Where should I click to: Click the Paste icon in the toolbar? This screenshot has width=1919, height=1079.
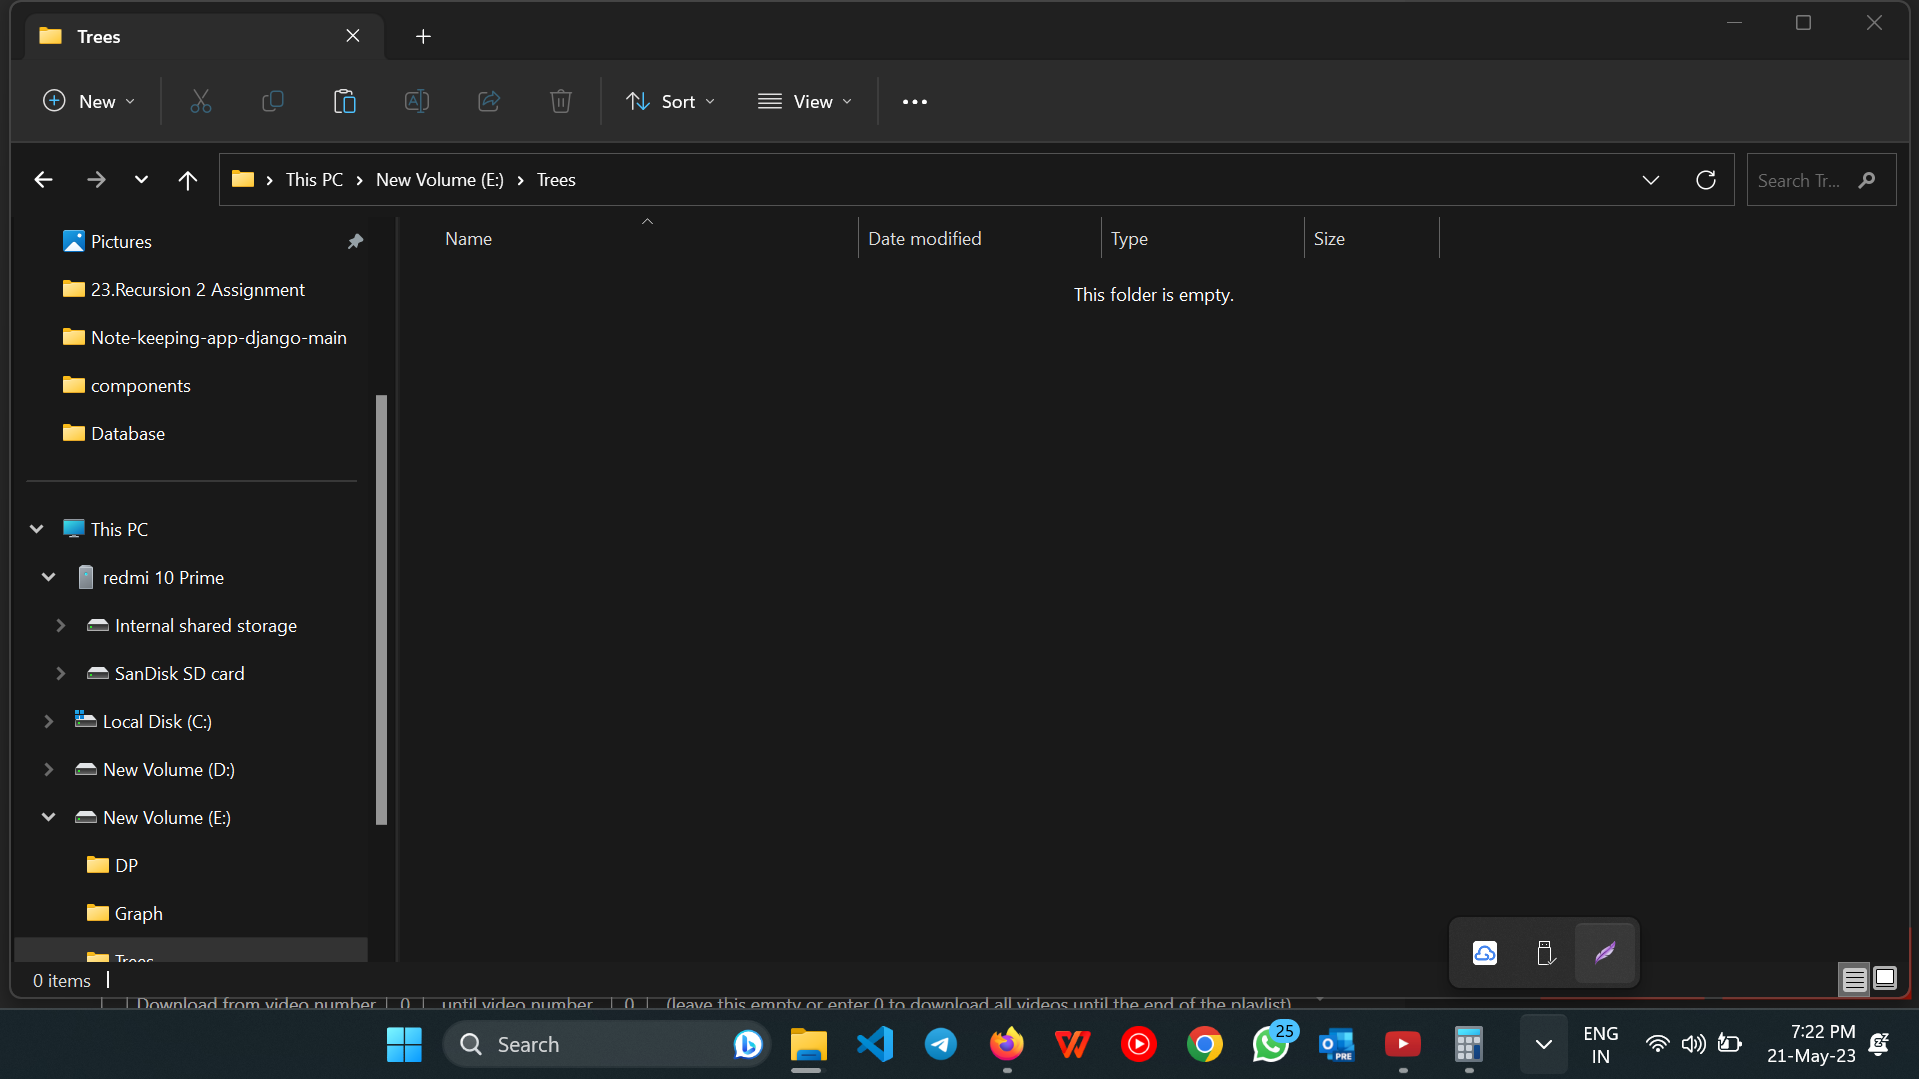(344, 101)
